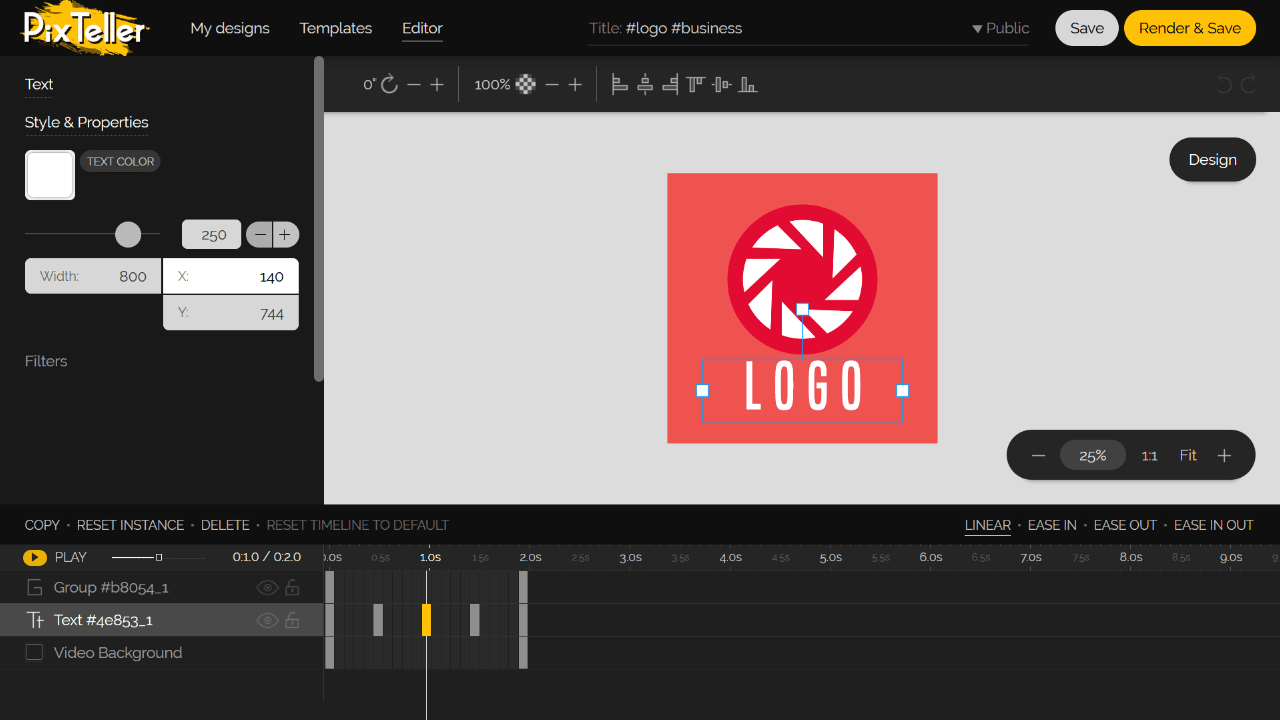The height and width of the screenshot is (720, 1280).
Task: Select the align right icon
Action: pos(670,84)
